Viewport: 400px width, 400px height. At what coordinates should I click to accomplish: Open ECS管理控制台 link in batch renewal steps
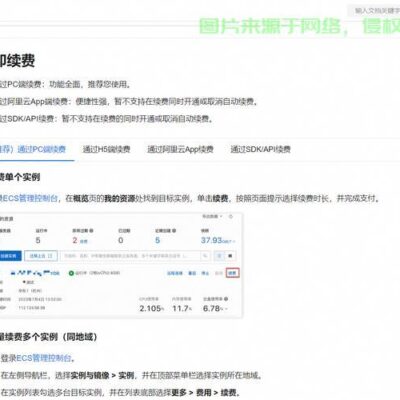click(x=44, y=358)
